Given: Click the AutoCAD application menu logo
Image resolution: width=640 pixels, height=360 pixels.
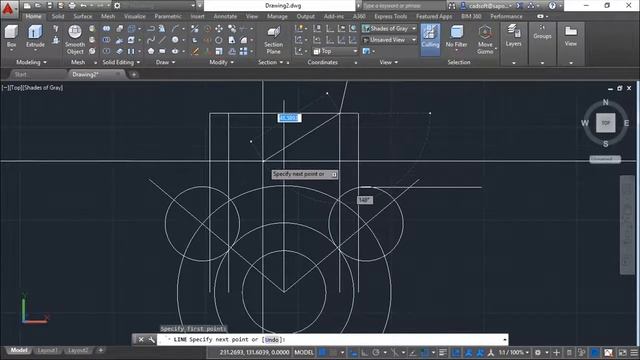Looking at the screenshot, I should click(8, 8).
